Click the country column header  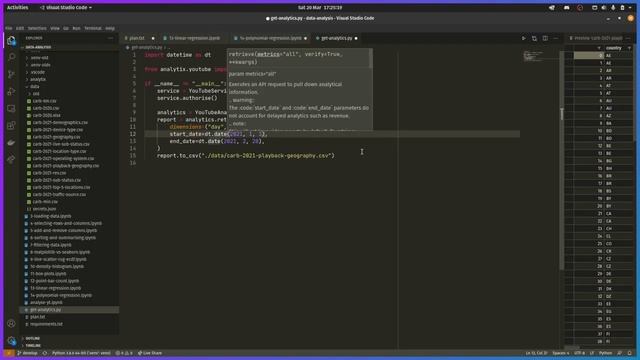click(x=613, y=48)
